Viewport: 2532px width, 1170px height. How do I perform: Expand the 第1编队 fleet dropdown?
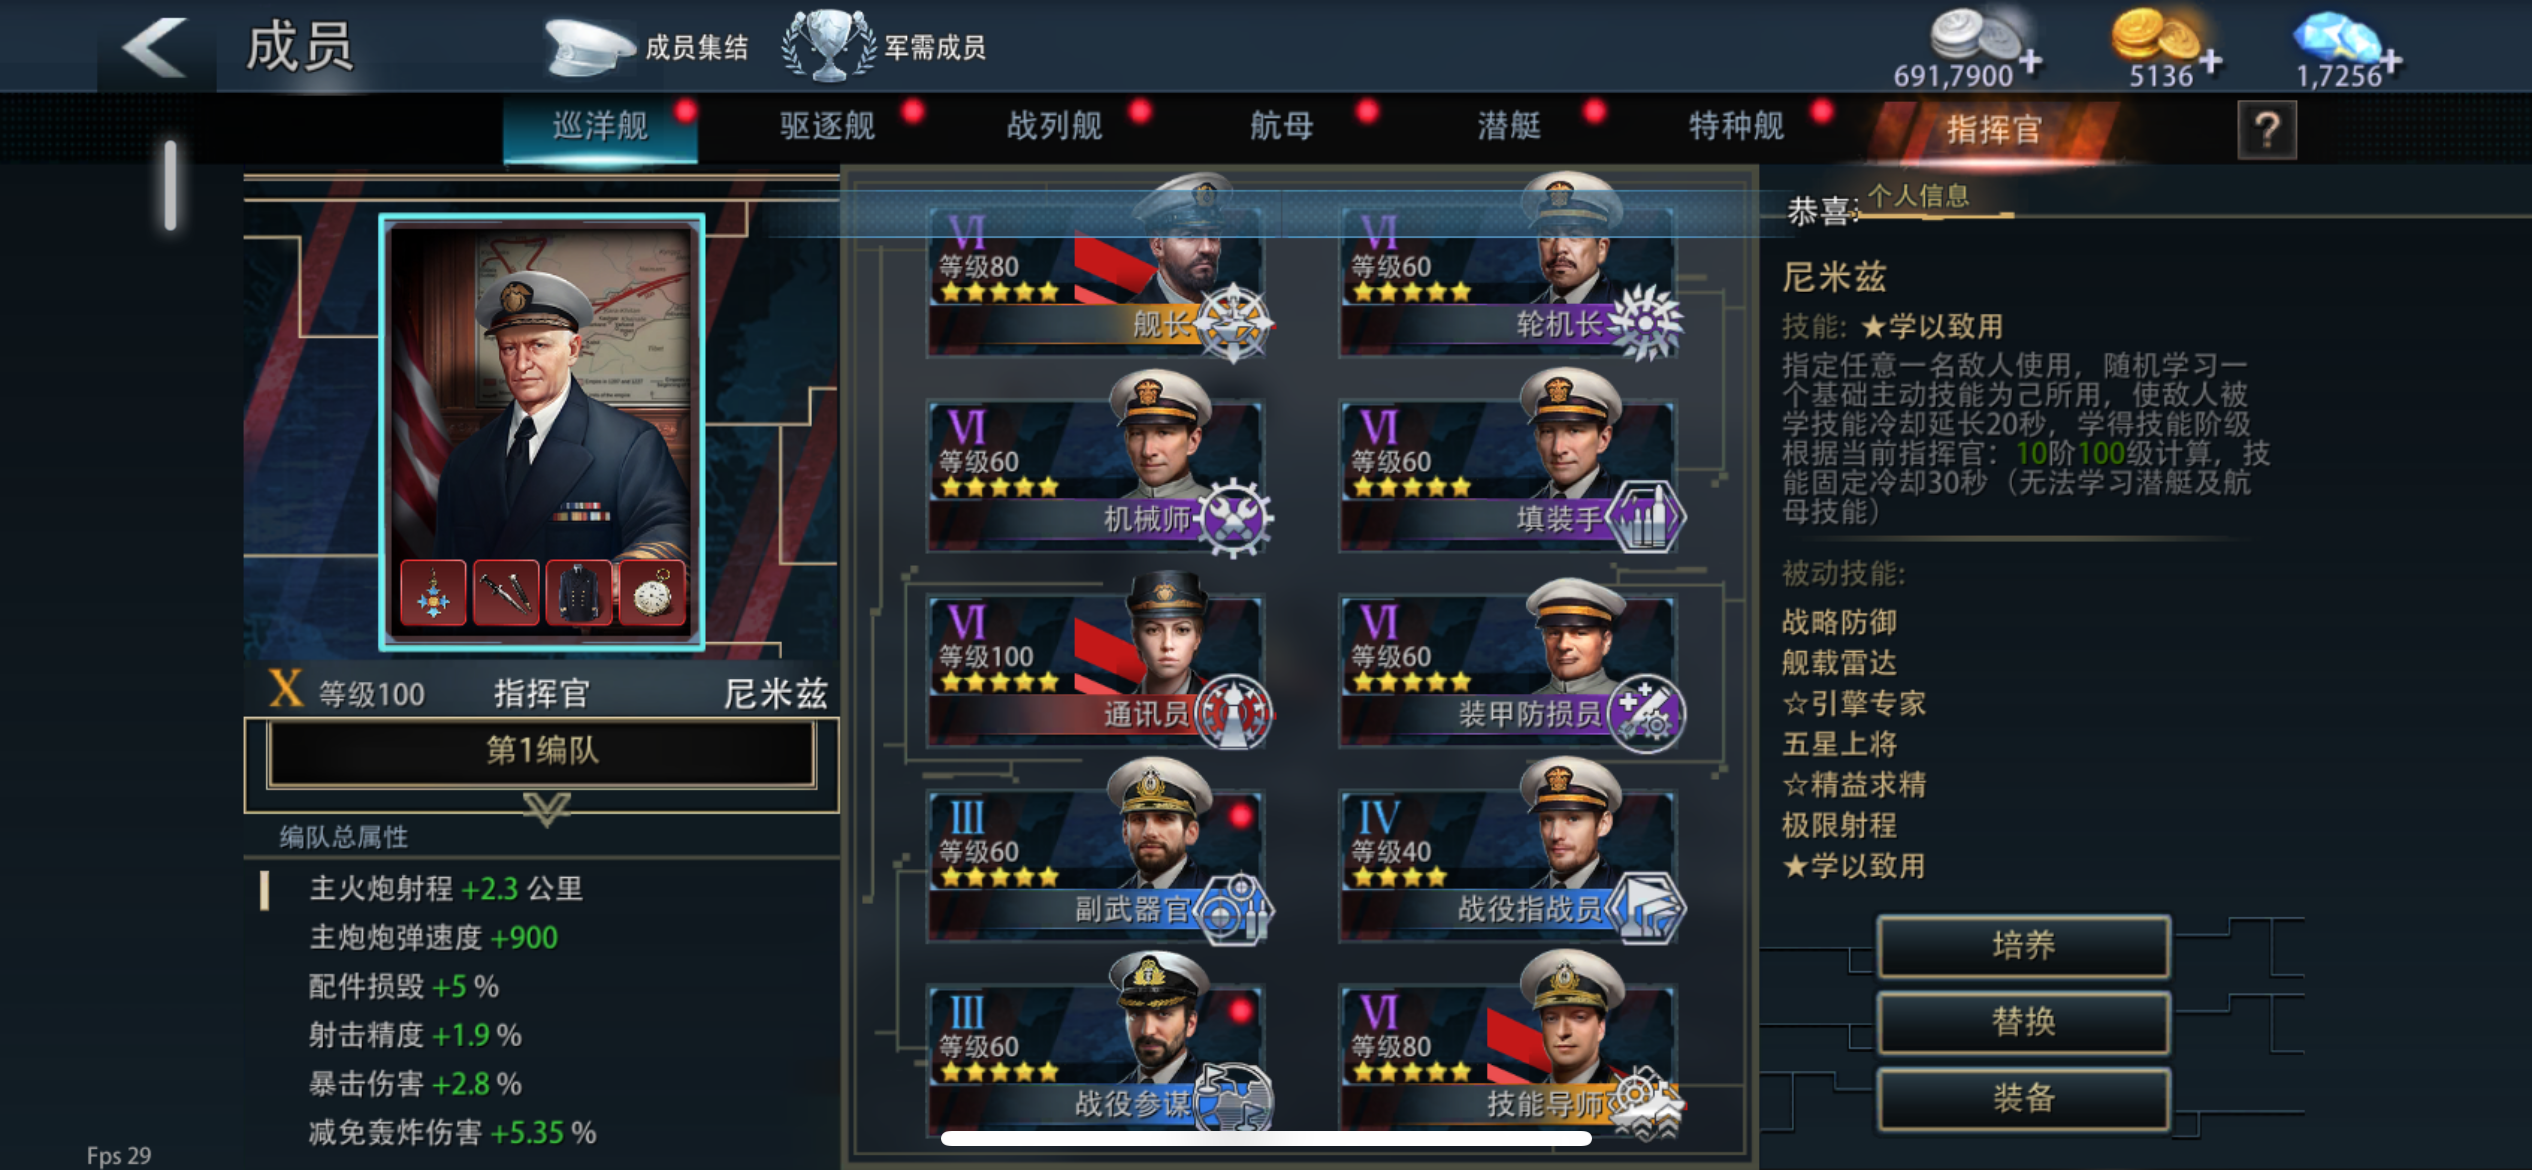(541, 751)
